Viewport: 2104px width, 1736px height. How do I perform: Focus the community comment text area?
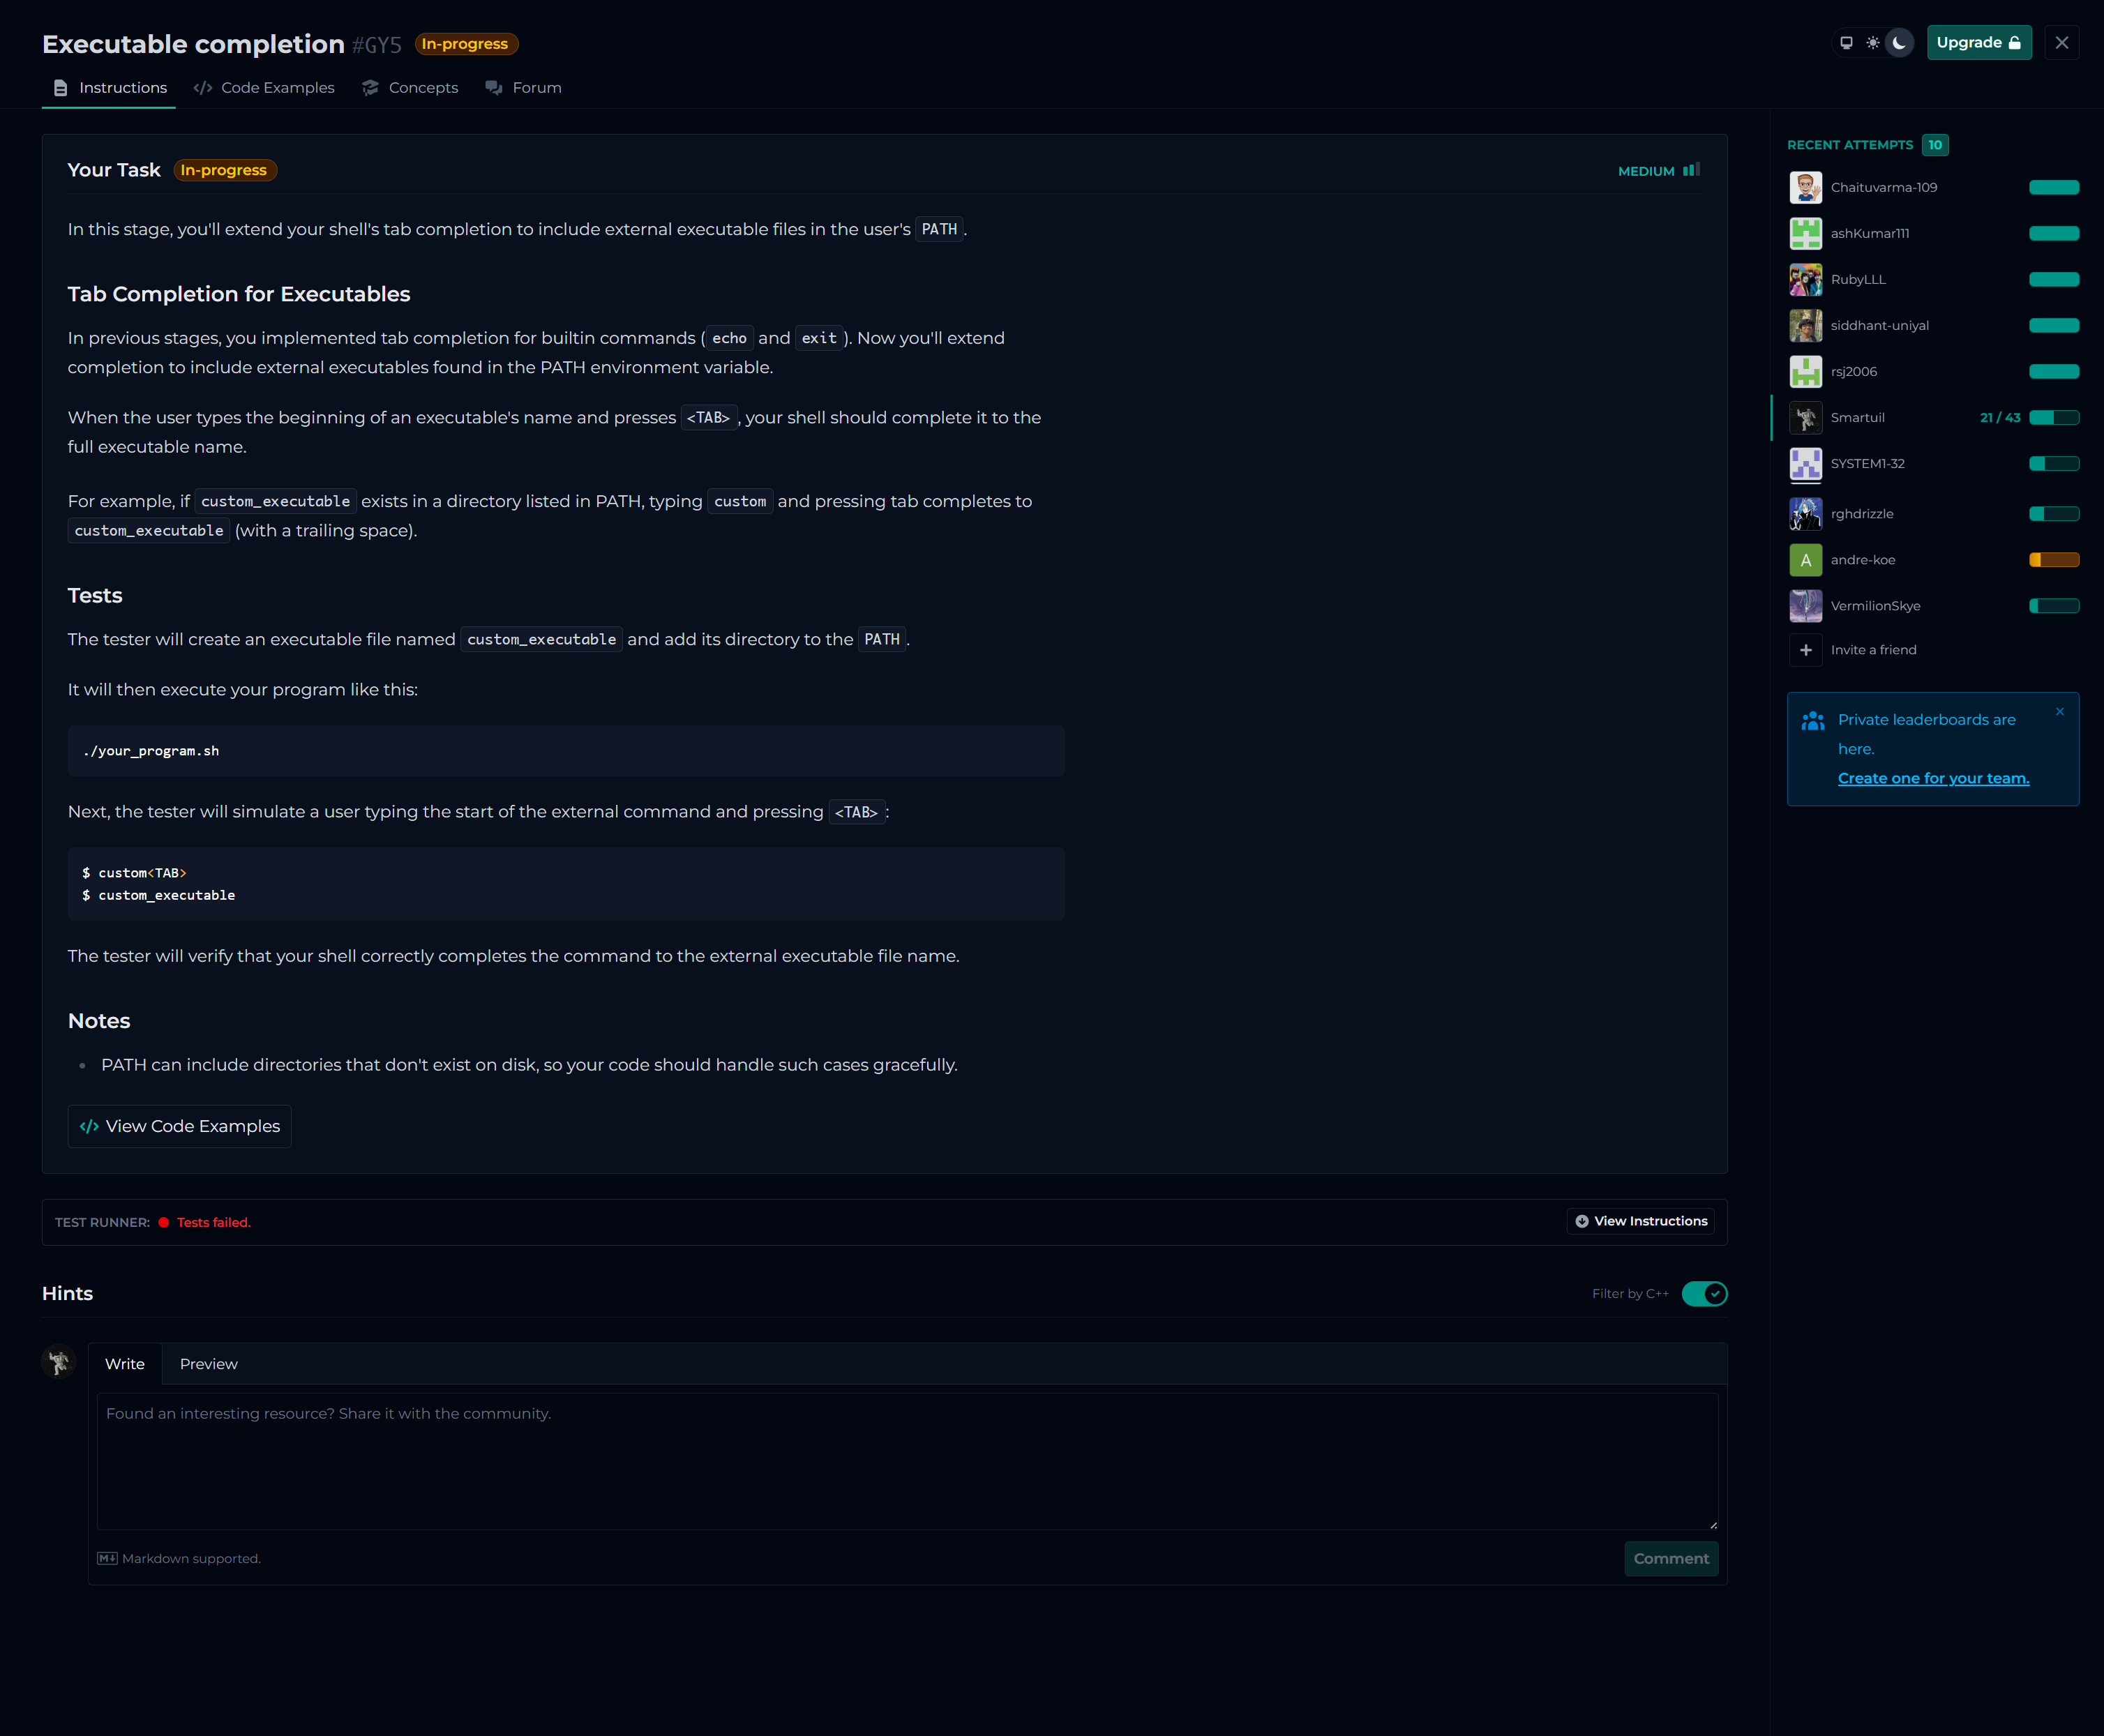click(x=906, y=1460)
